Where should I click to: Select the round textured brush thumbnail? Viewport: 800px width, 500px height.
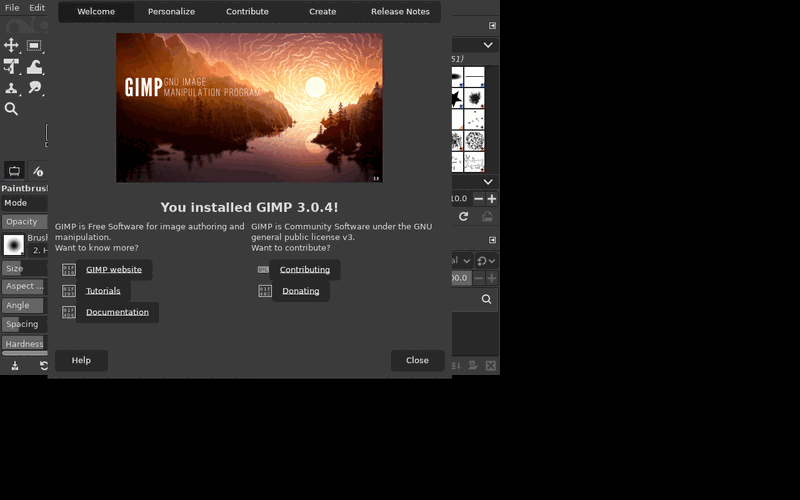click(474, 140)
